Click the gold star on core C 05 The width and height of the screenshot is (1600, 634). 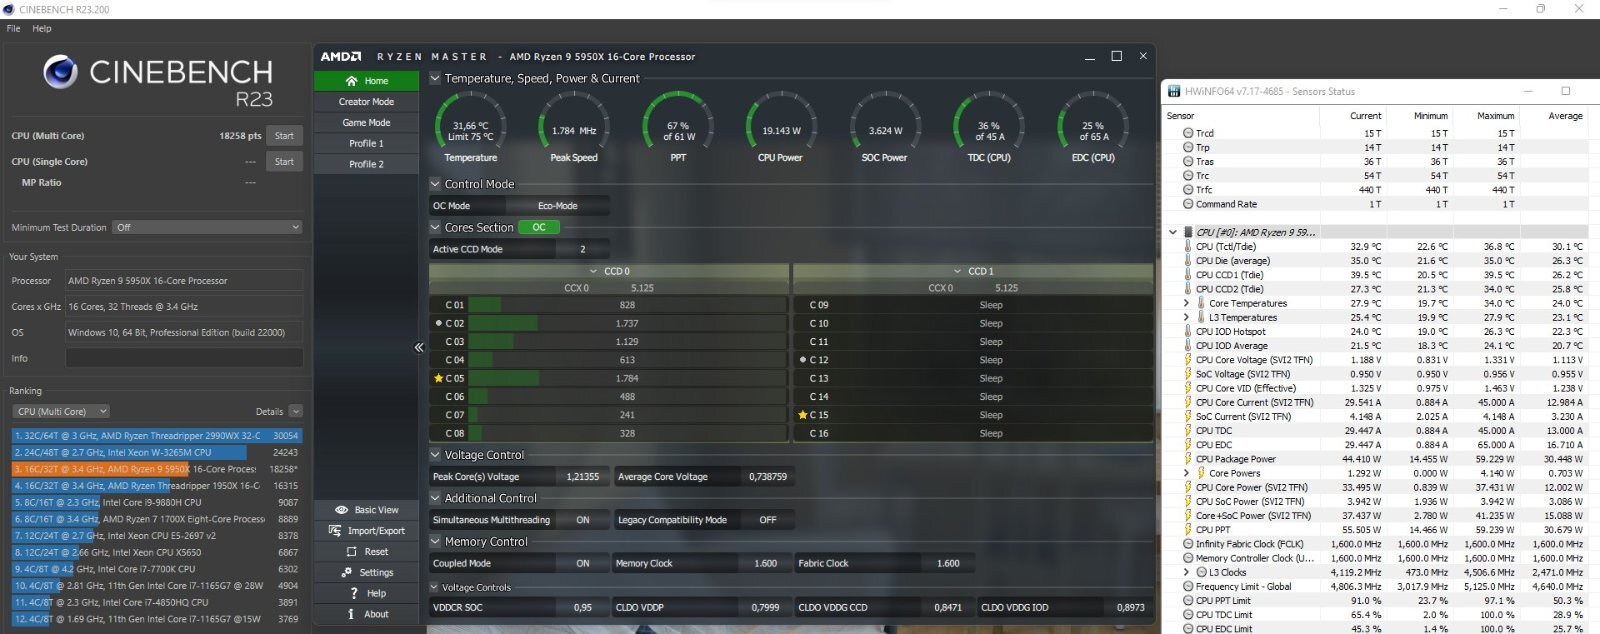coord(438,378)
